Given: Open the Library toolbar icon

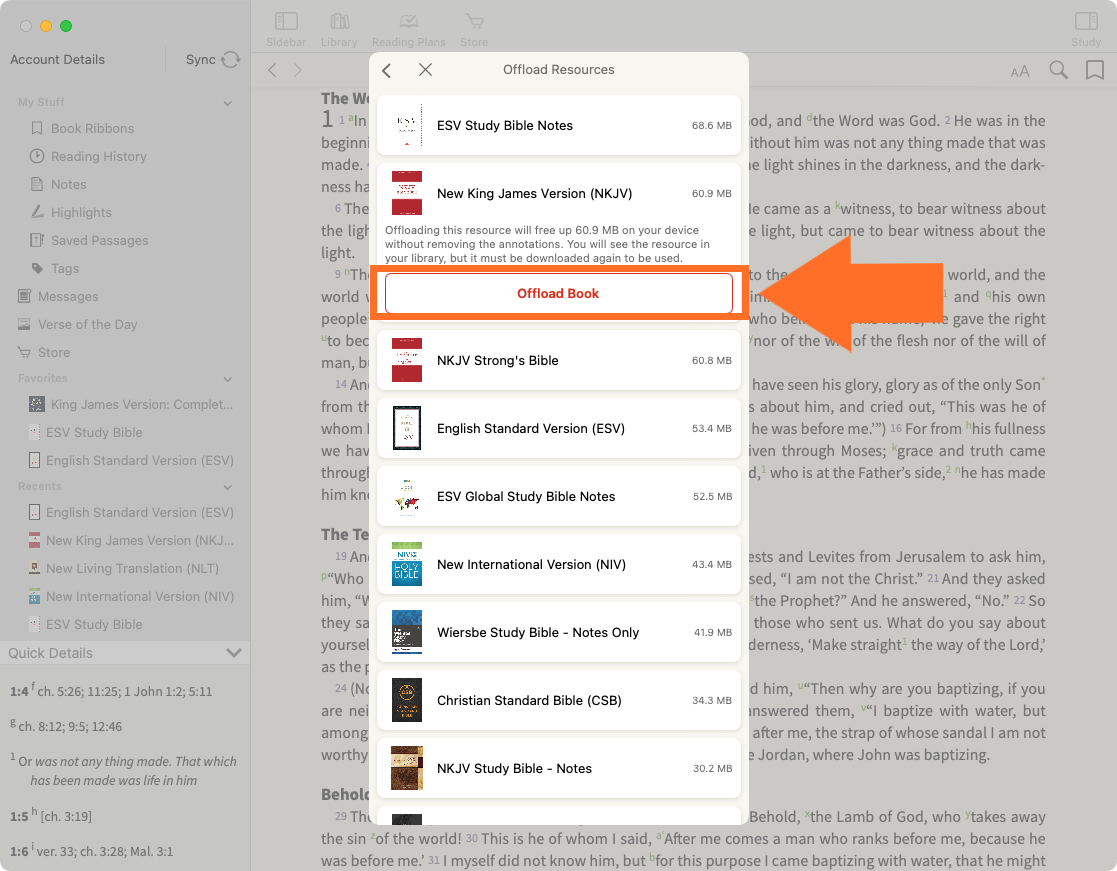Looking at the screenshot, I should [x=340, y=21].
